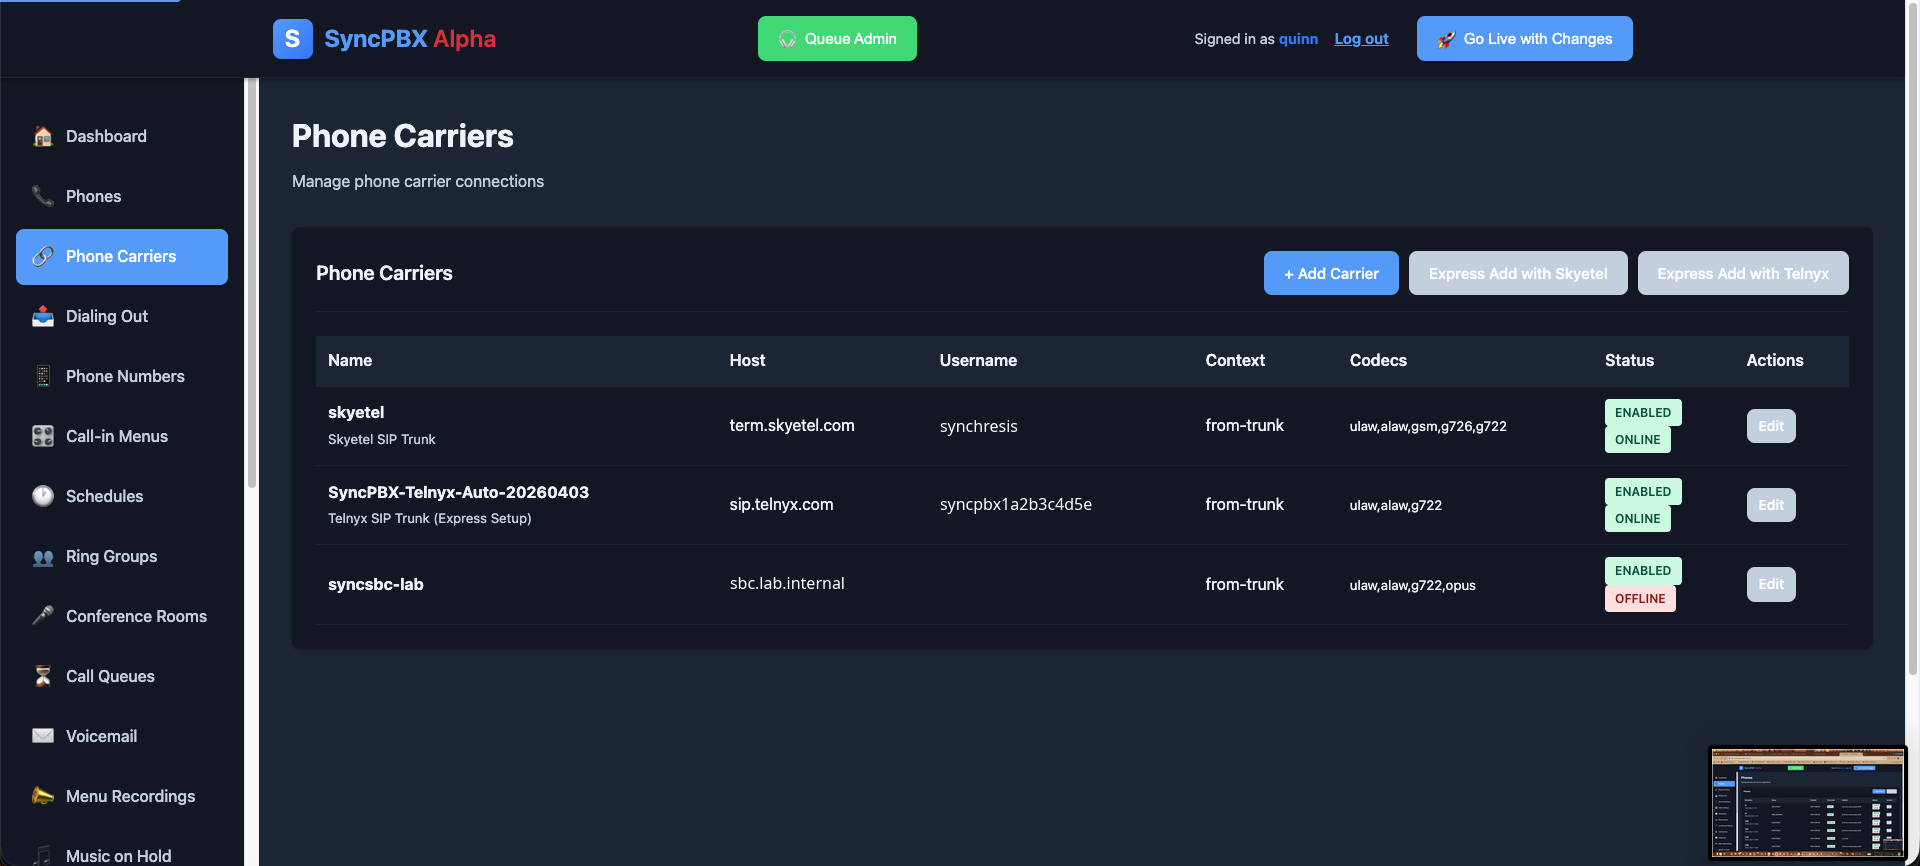Image resolution: width=1920 pixels, height=866 pixels.
Task: Click the Call-in Menus keypad icon
Action: coord(43,436)
